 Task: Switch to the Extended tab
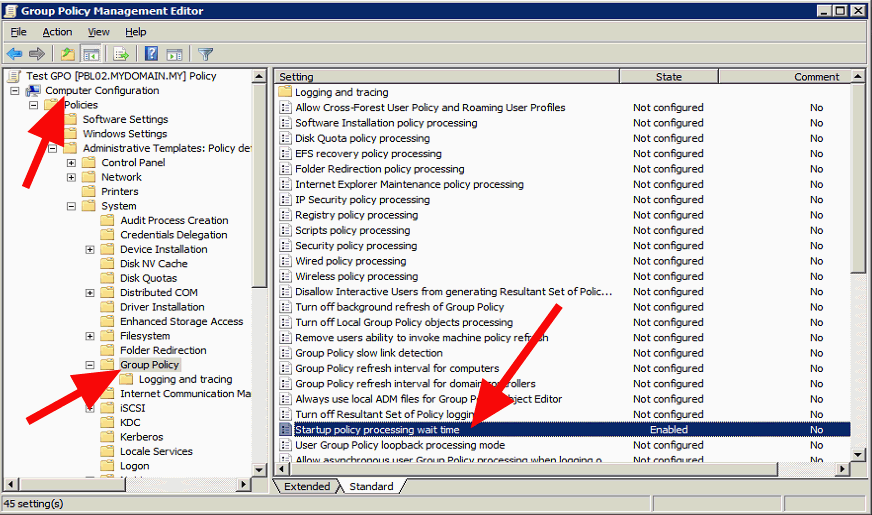(307, 487)
